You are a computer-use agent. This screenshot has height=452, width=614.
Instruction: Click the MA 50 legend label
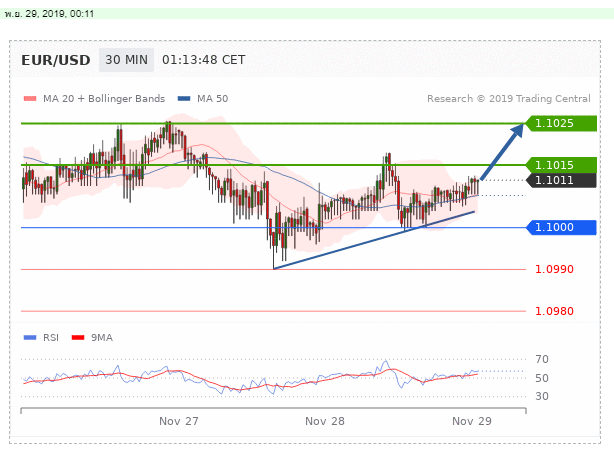213,99
